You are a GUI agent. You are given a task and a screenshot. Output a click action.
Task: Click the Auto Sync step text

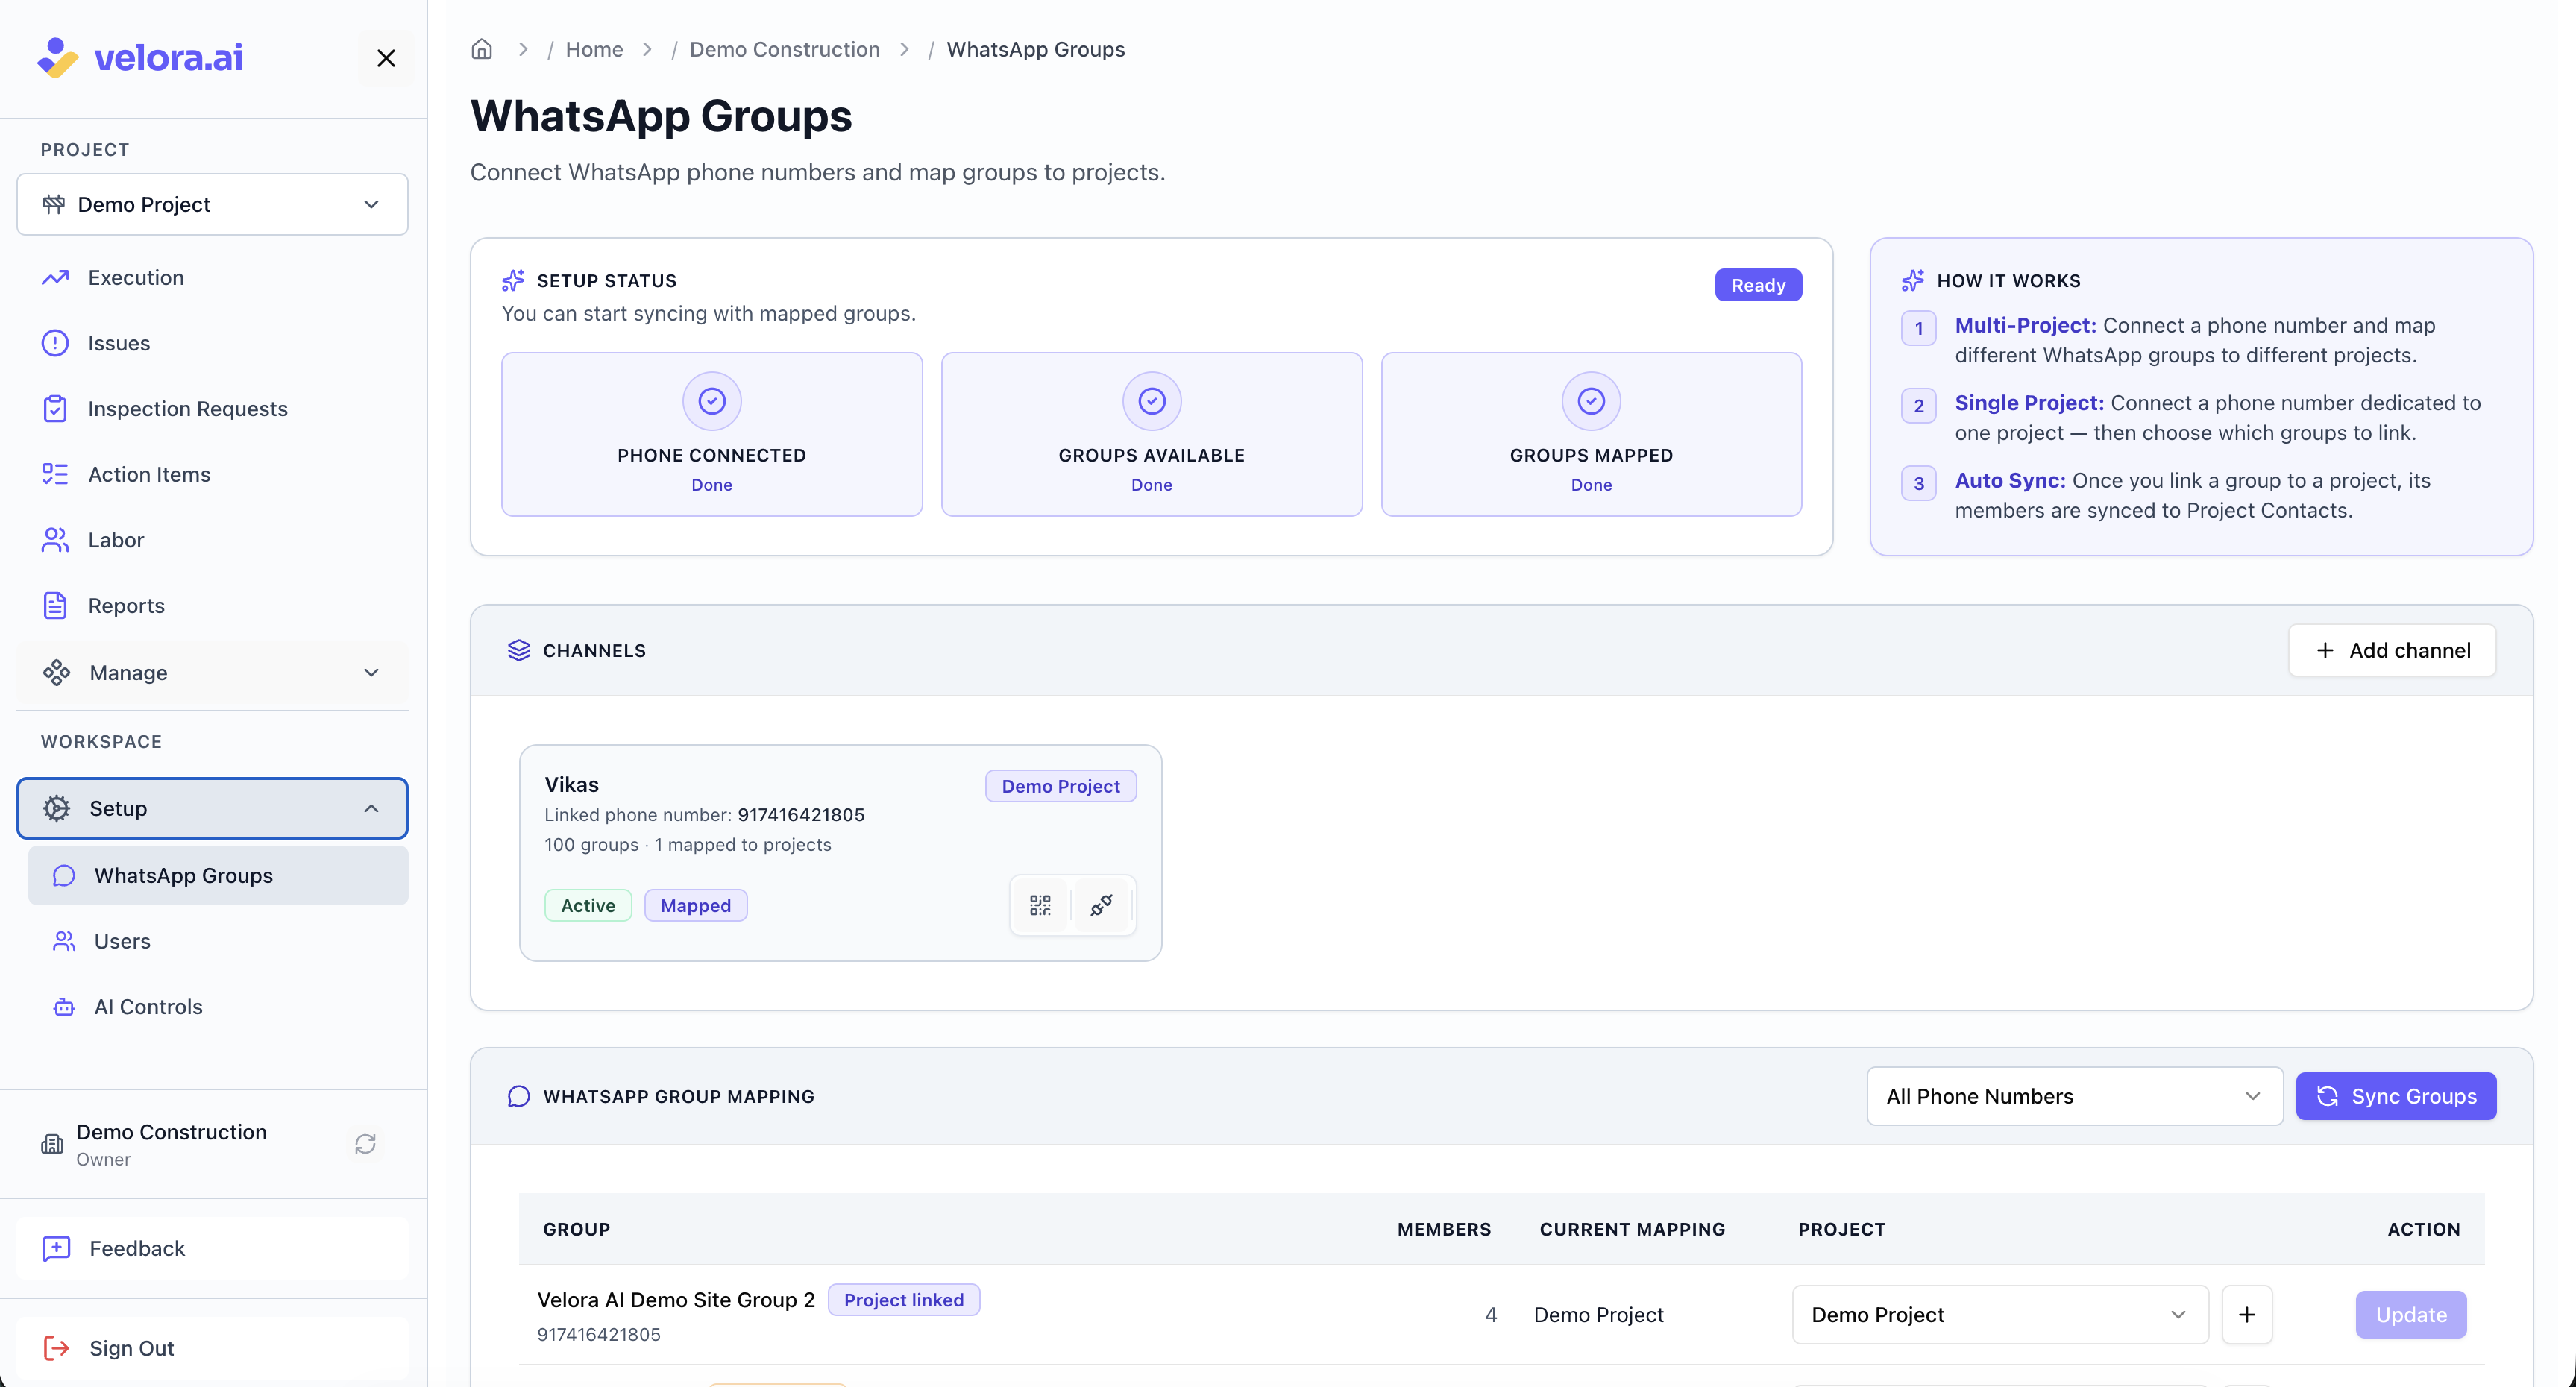click(2192, 495)
